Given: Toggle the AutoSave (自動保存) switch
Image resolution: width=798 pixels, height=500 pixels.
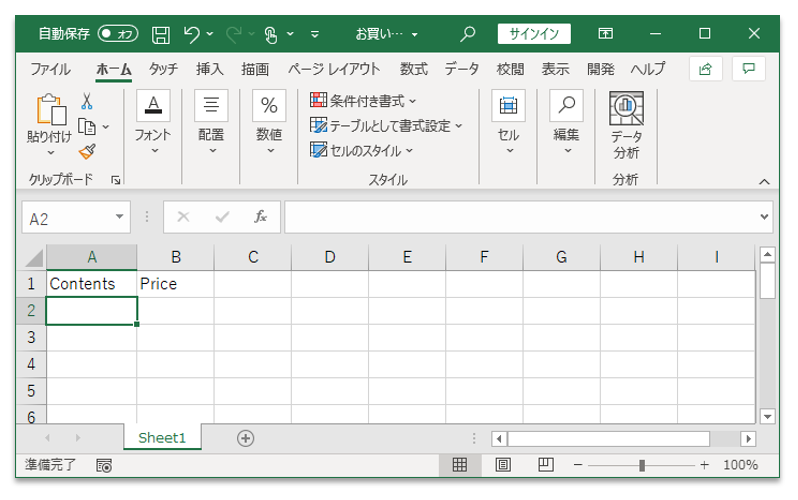Looking at the screenshot, I should click(x=118, y=34).
